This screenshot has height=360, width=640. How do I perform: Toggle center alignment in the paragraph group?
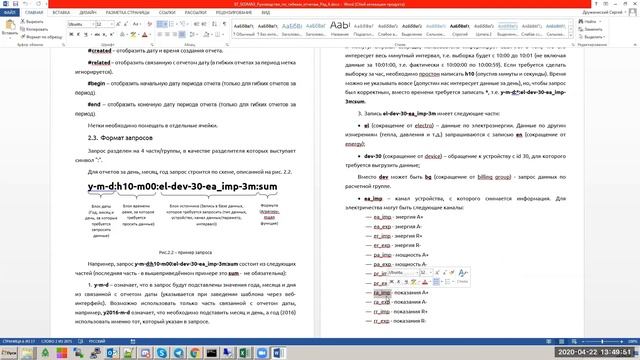[x=167, y=35]
